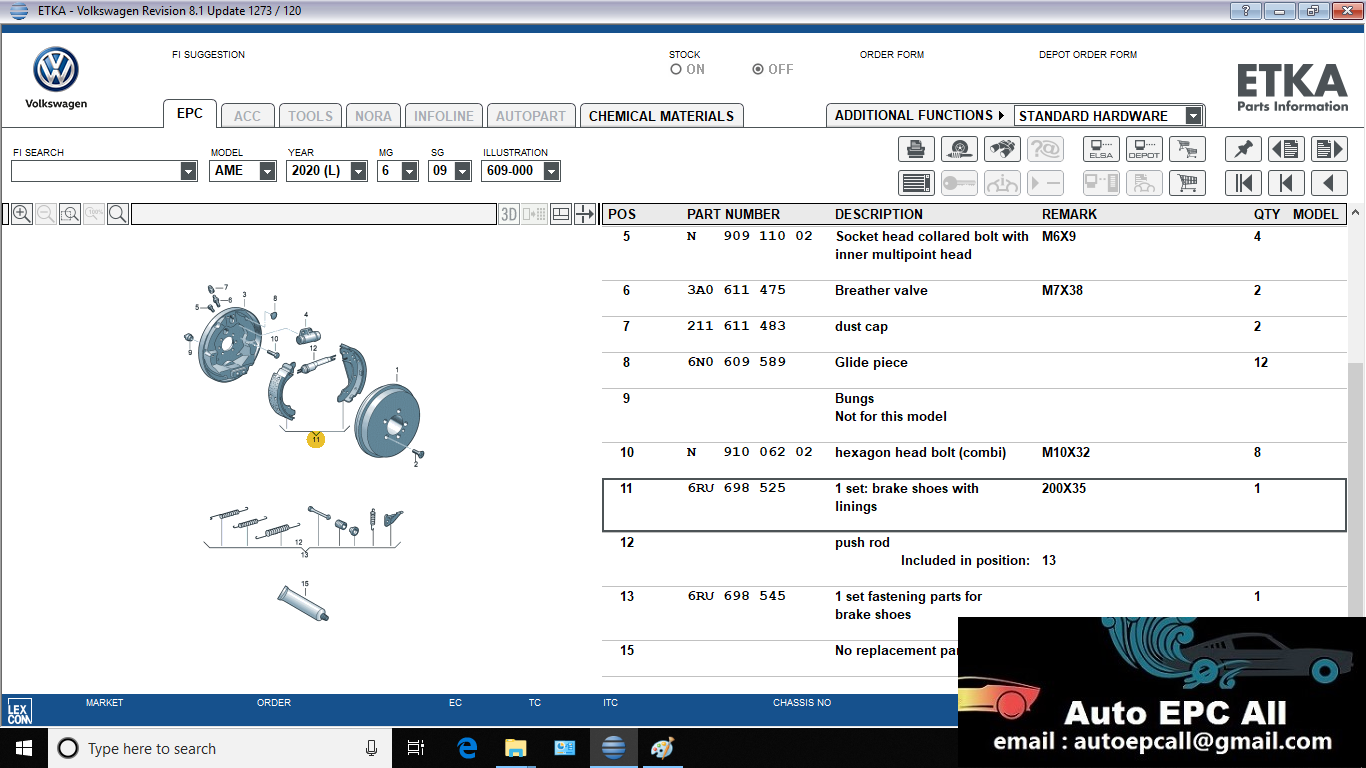
Task: Open Microsoft Edge from taskbar
Action: point(467,748)
